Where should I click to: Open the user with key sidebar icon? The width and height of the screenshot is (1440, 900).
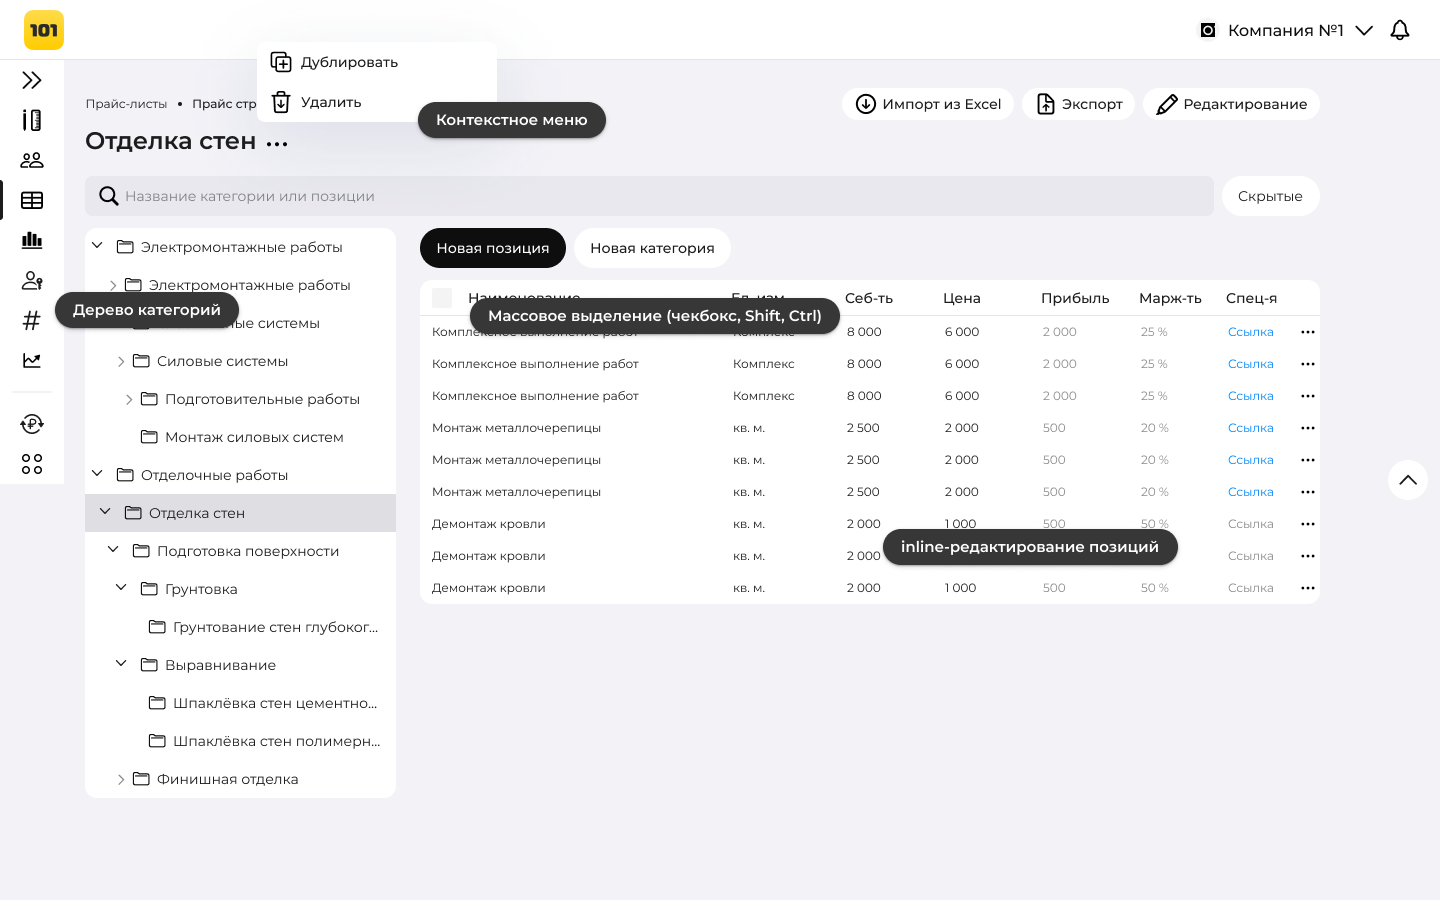pyautogui.click(x=32, y=280)
